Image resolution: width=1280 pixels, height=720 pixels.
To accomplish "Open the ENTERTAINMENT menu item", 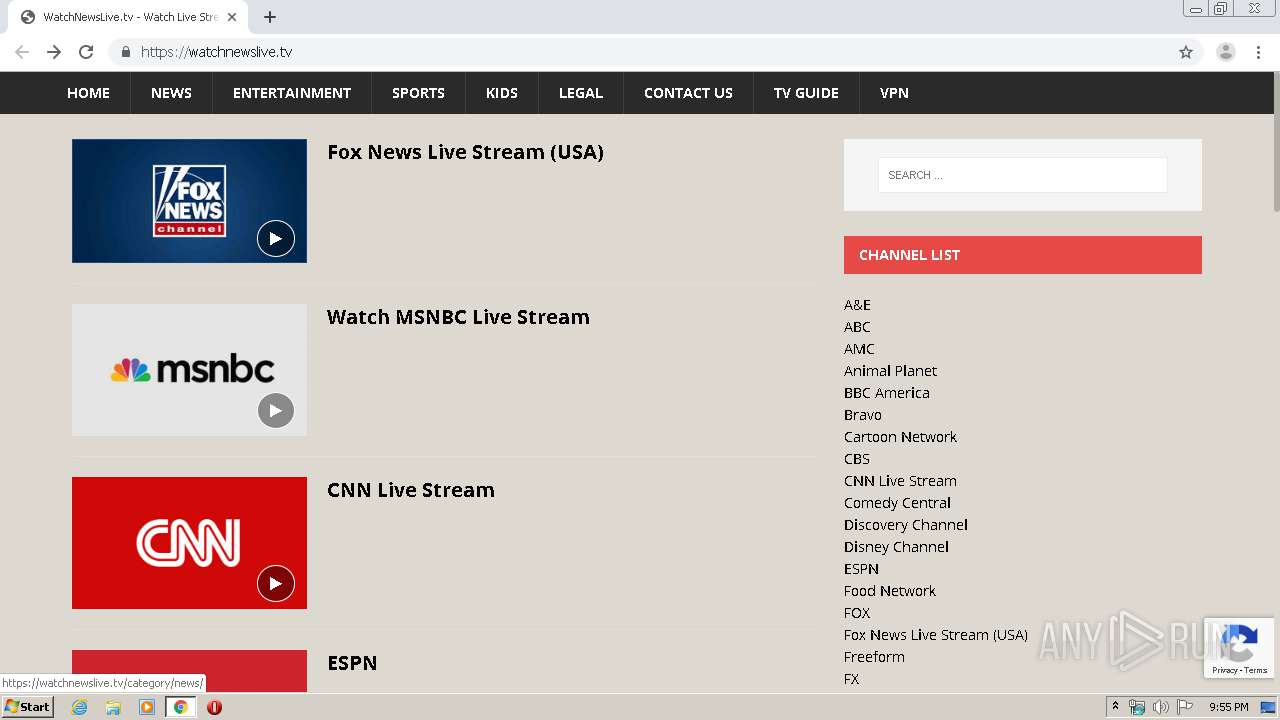I will click(x=292, y=93).
